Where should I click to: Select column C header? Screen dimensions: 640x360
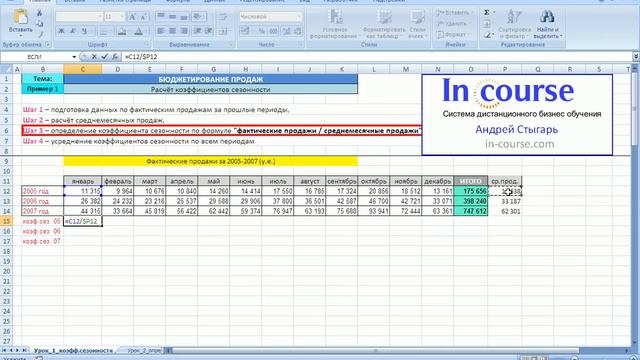click(83, 69)
